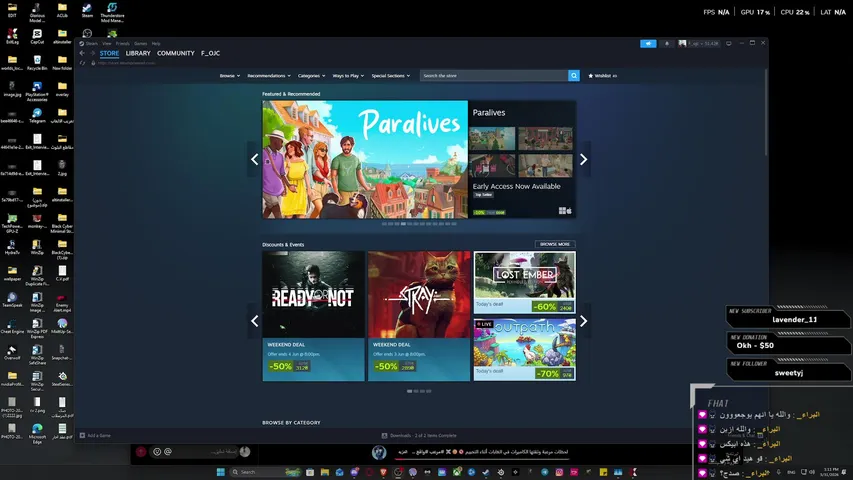The image size is (853, 480).
Task: Click the Windows taskbar Search box
Action: 267,472
